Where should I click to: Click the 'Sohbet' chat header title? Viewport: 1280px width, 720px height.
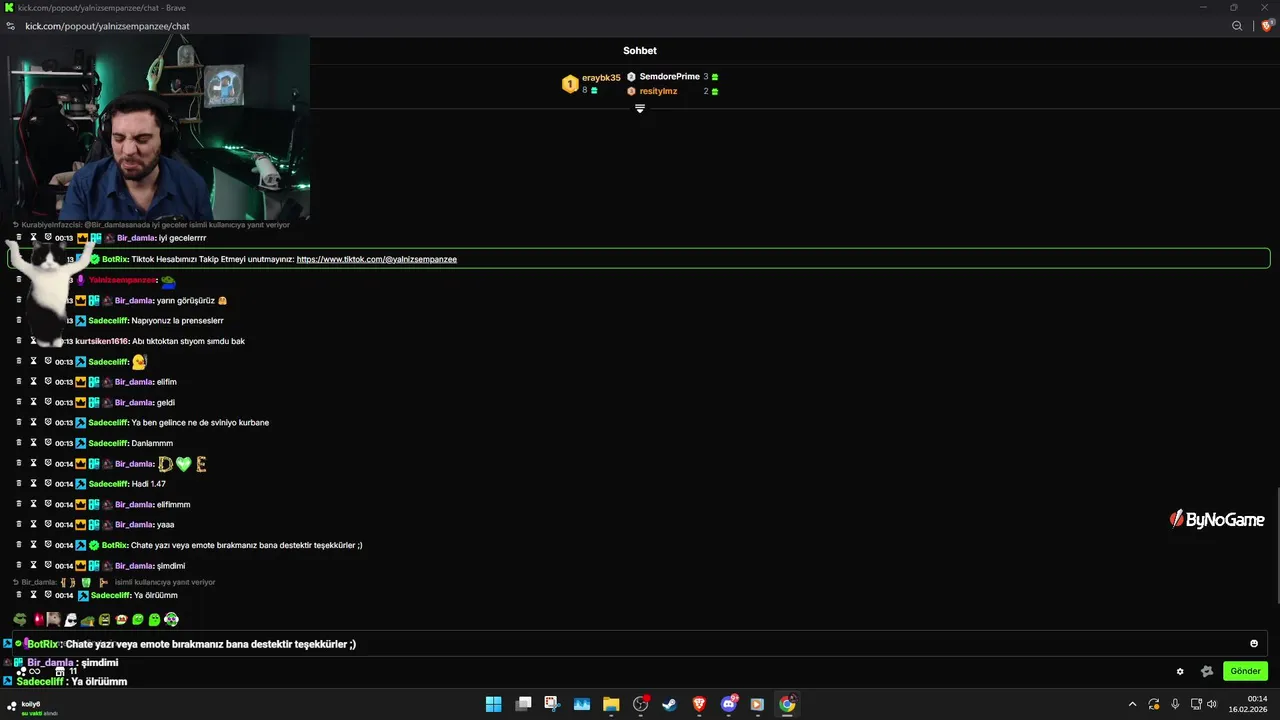point(640,50)
